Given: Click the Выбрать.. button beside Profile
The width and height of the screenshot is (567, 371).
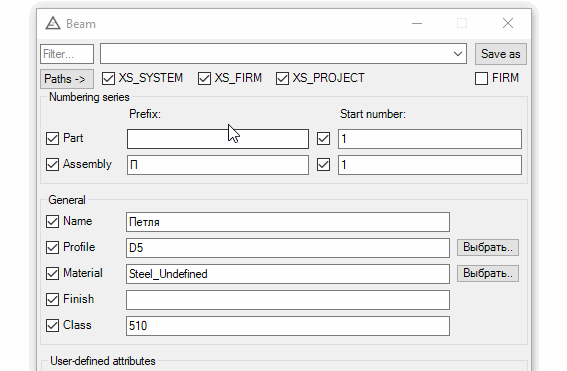Looking at the screenshot, I should pyautogui.click(x=488, y=247).
